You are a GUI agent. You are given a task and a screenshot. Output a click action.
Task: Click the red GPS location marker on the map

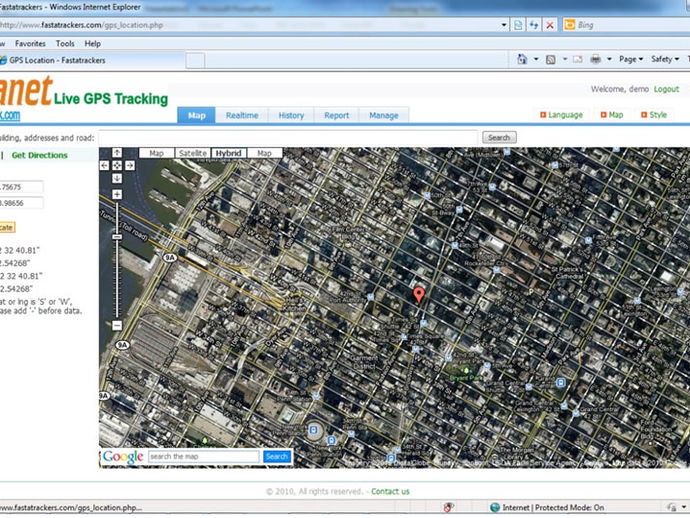pos(419,295)
